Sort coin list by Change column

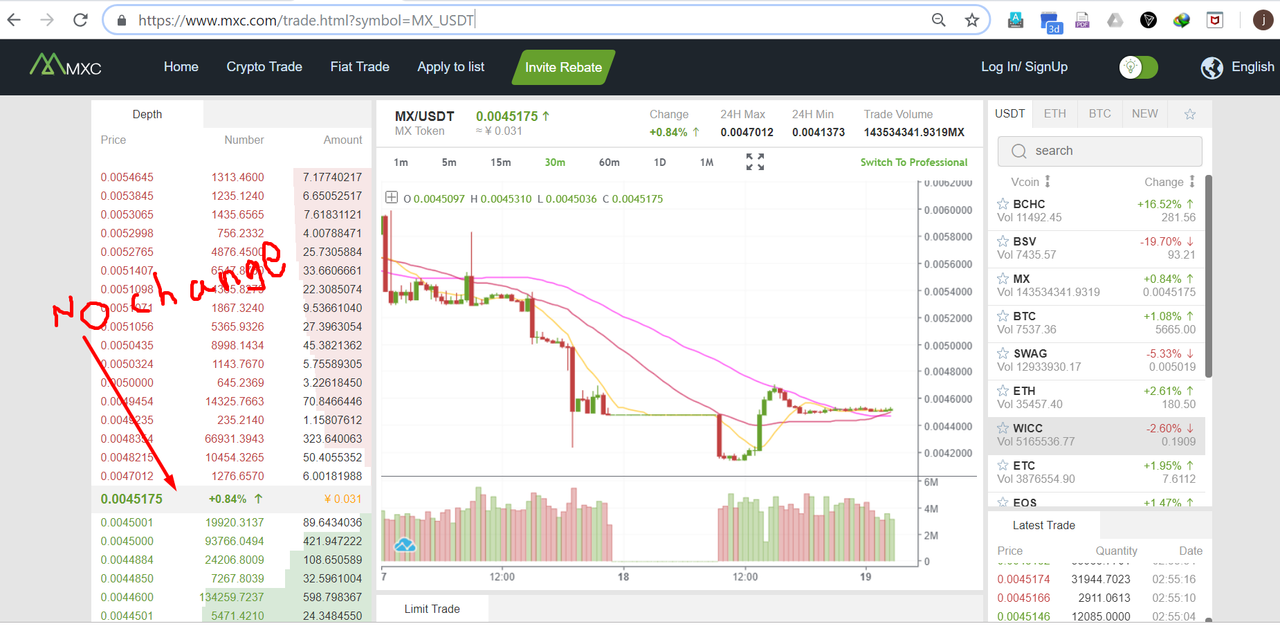coord(1170,182)
